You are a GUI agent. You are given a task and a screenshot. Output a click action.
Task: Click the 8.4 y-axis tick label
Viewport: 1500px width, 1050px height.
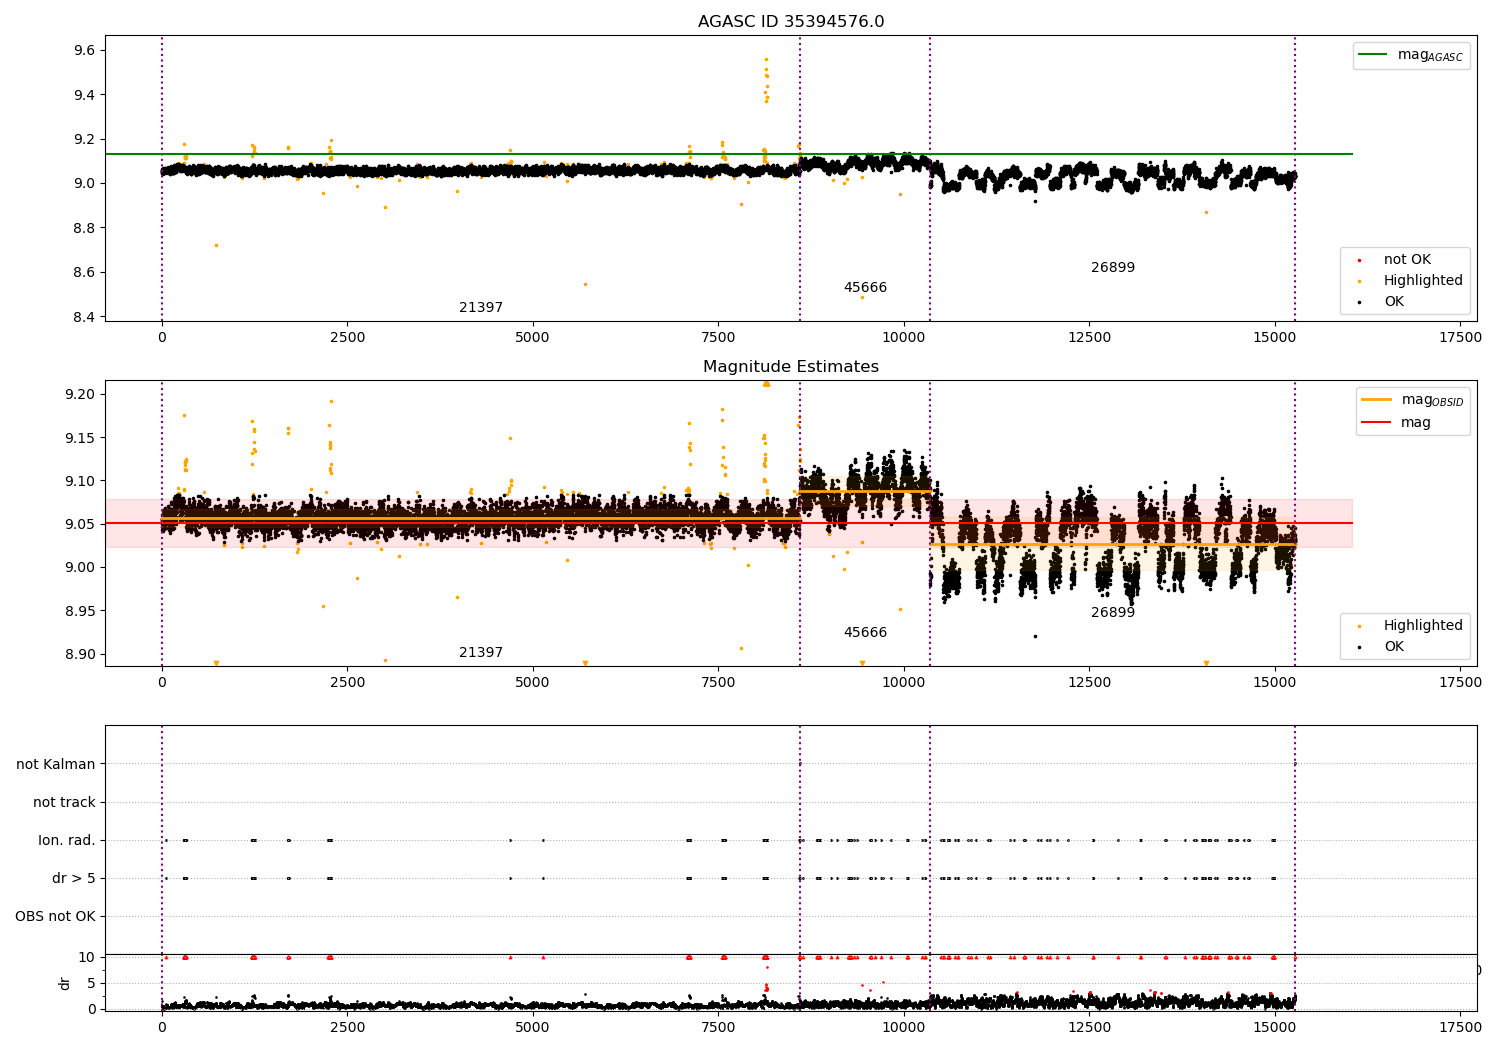(x=84, y=317)
